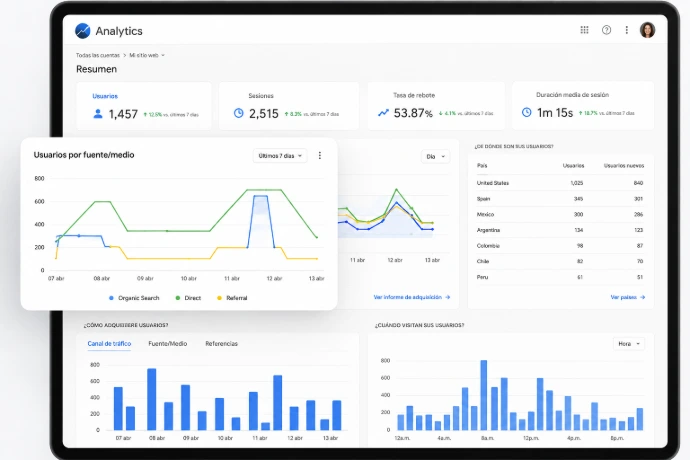690x460 pixels.
Task: Open Usuarios por fuente/medio three-dot menu
Action: pos(320,155)
